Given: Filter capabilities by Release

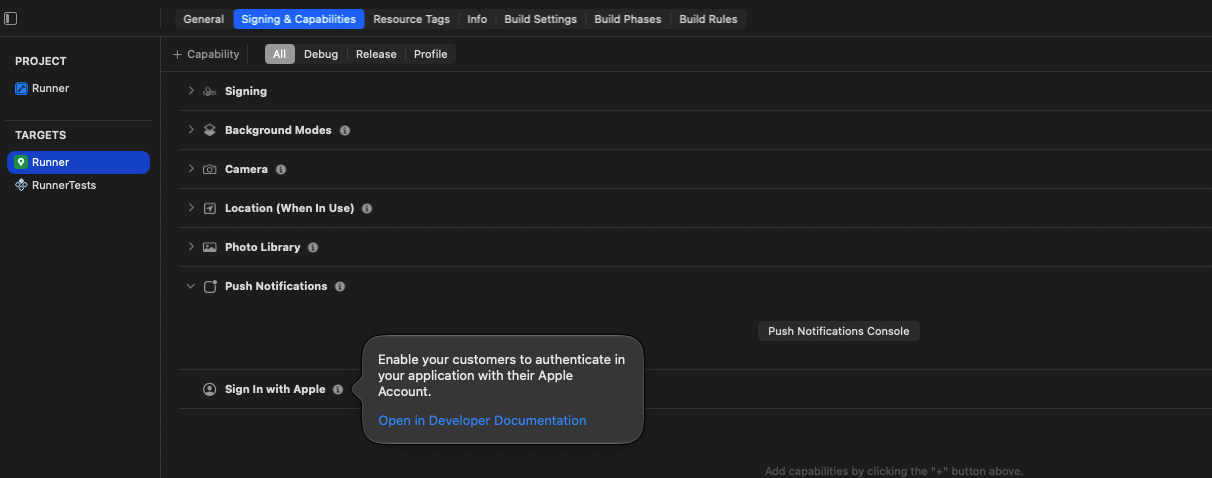Looking at the screenshot, I should tap(376, 54).
